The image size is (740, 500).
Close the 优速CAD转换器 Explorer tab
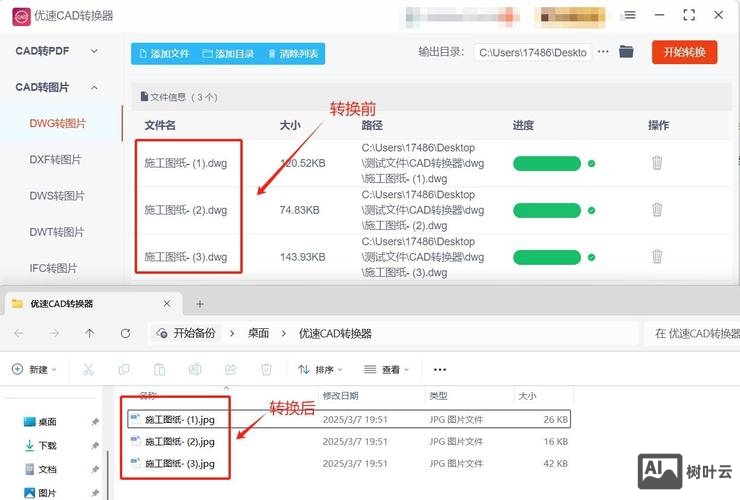(167, 304)
